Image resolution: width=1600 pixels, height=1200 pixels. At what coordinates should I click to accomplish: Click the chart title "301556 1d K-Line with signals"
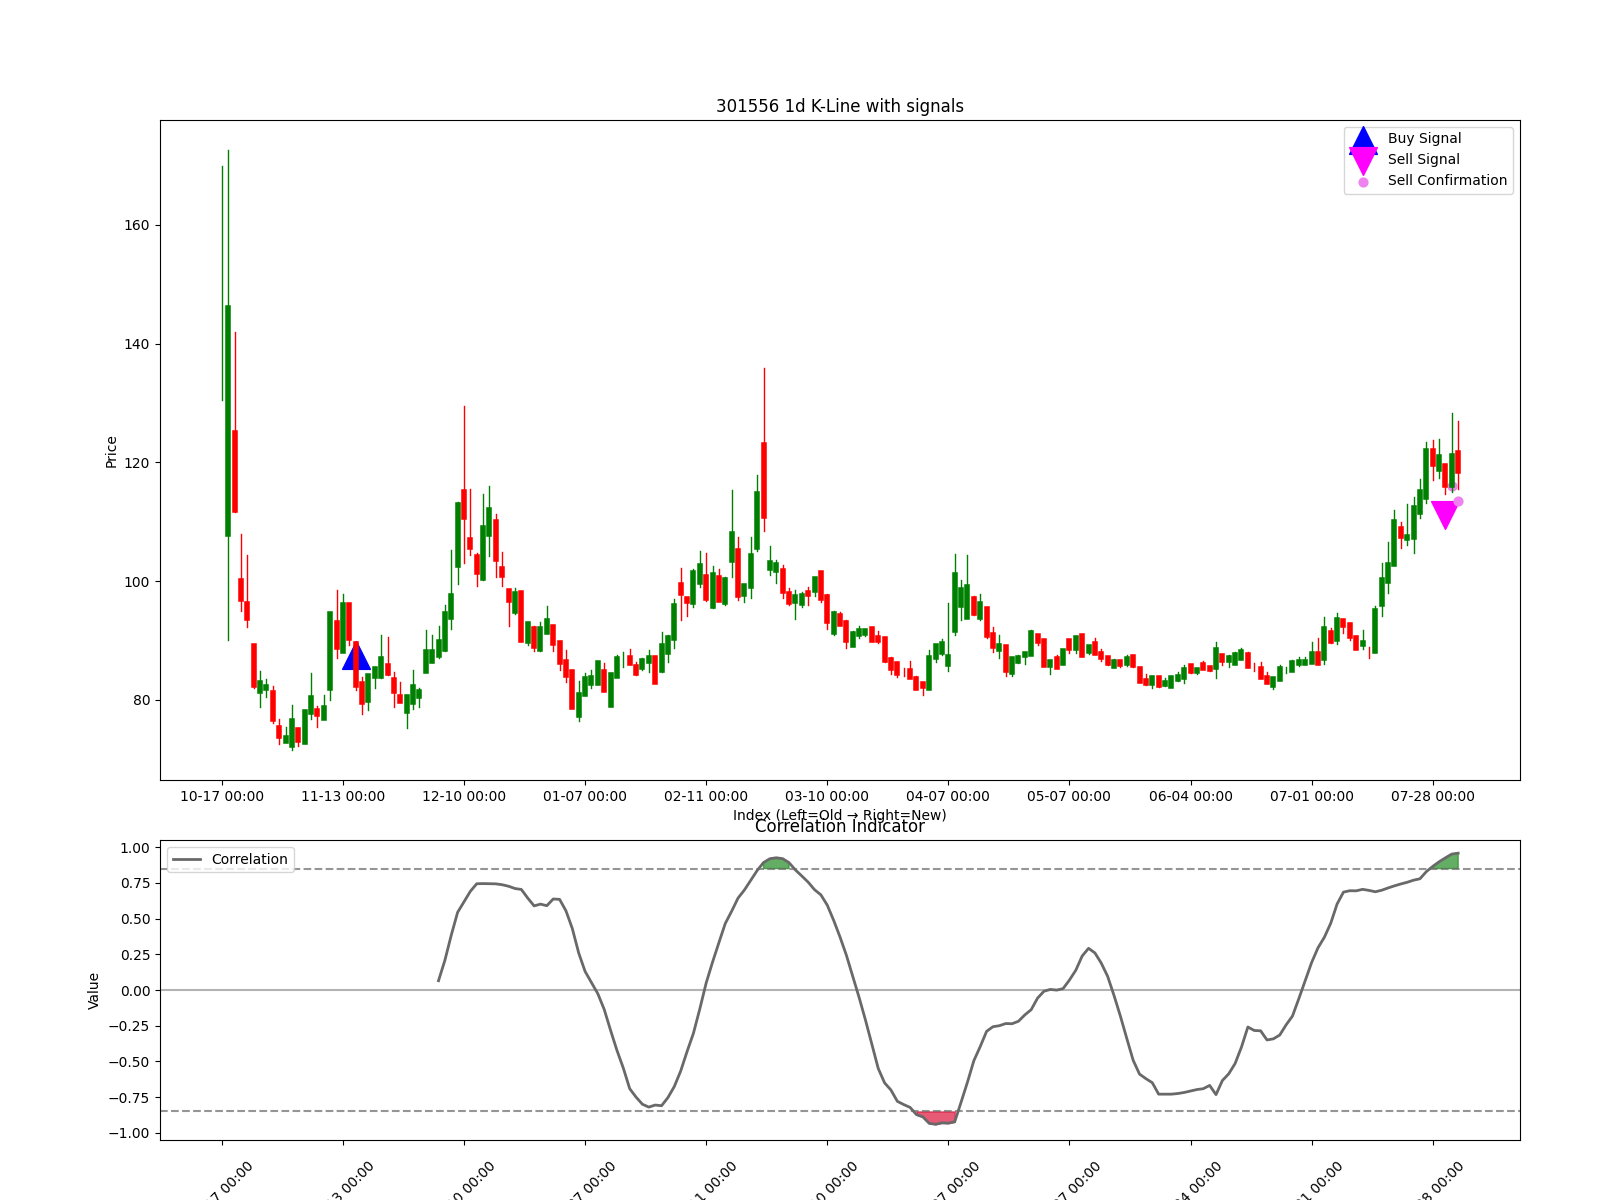[840, 106]
